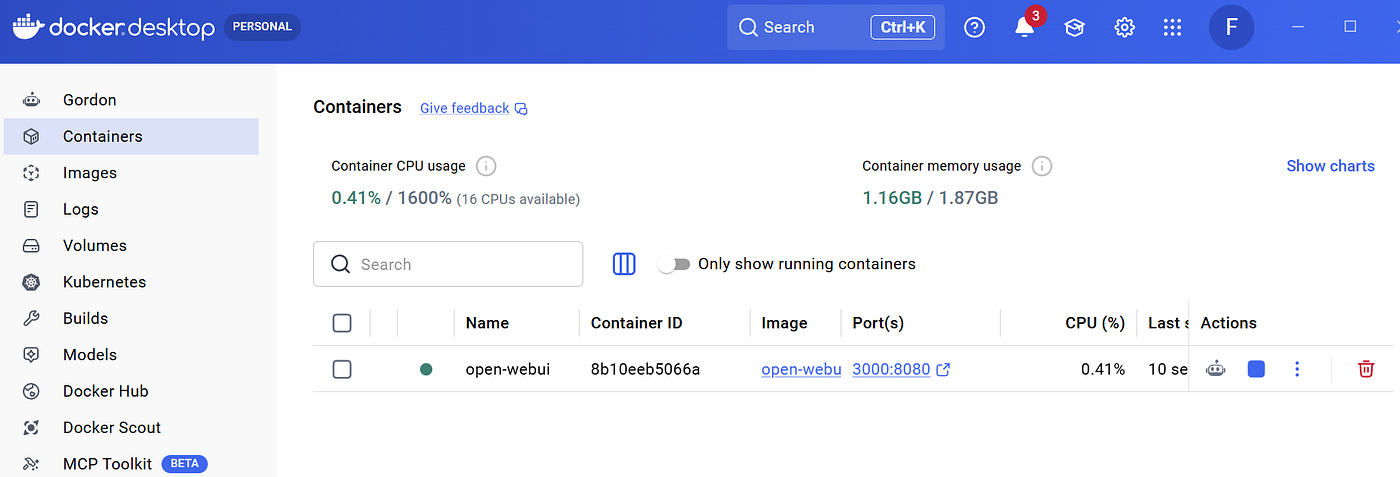
Task: Open the Learning center graduation cap icon
Action: [x=1074, y=28]
